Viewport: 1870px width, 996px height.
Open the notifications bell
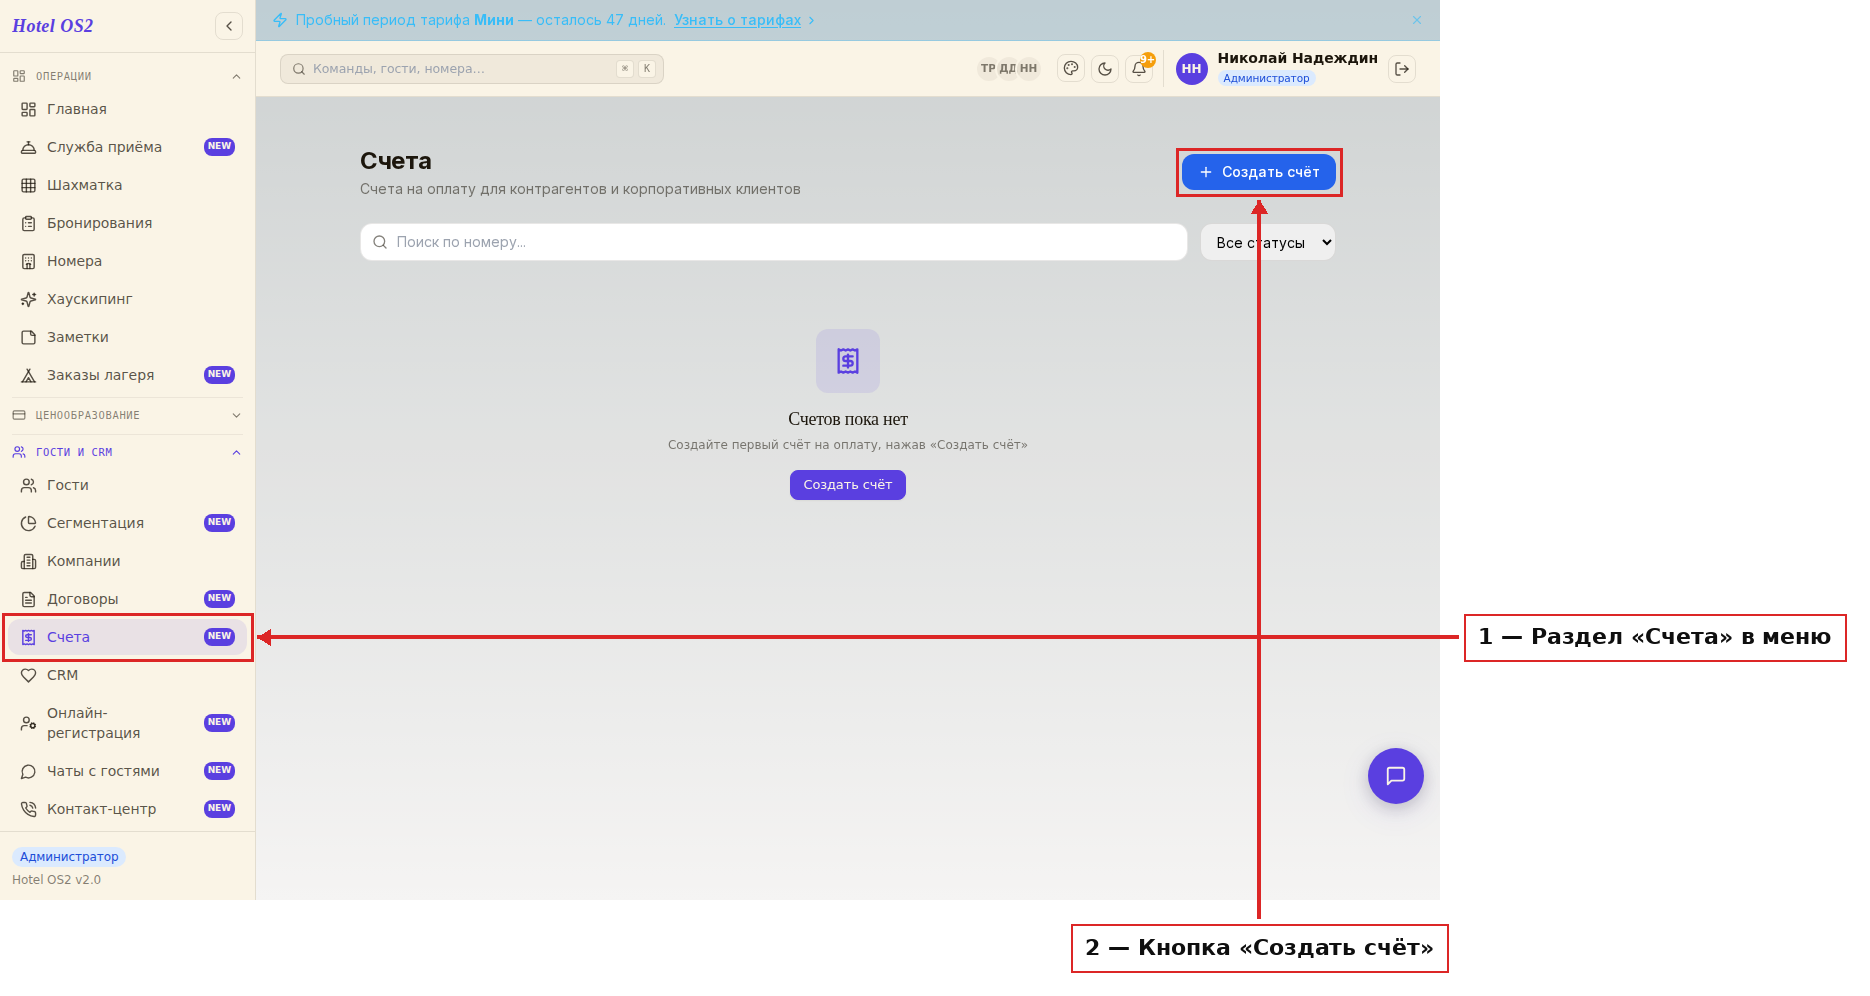(x=1139, y=69)
